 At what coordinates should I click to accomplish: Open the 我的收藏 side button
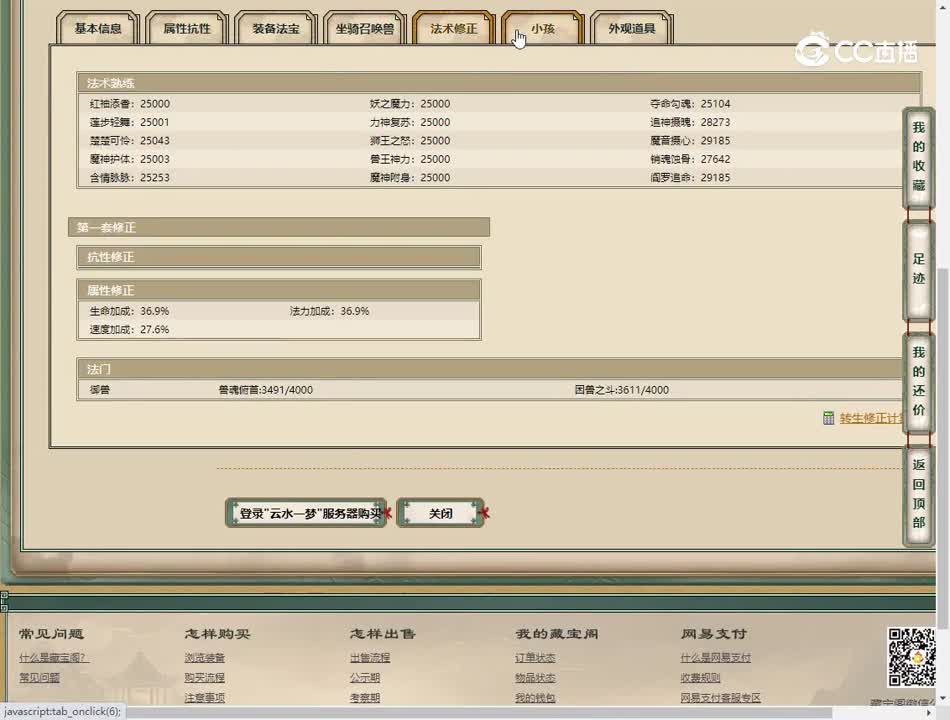coord(918,157)
